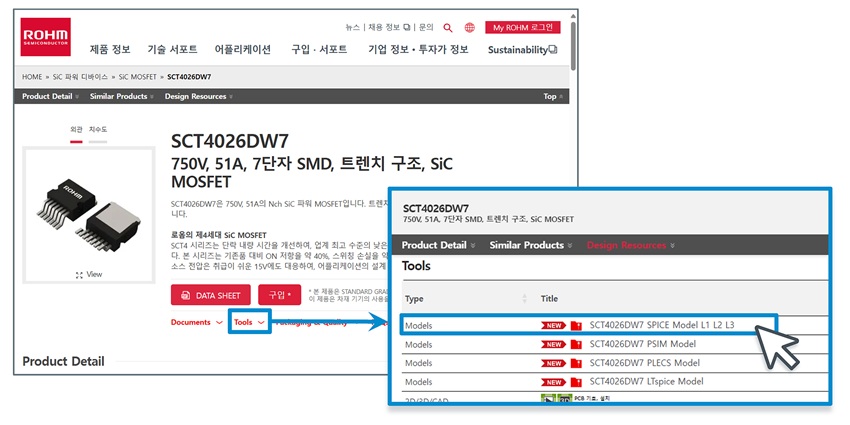Open the 제품 정보 menu

pyautogui.click(x=110, y=50)
